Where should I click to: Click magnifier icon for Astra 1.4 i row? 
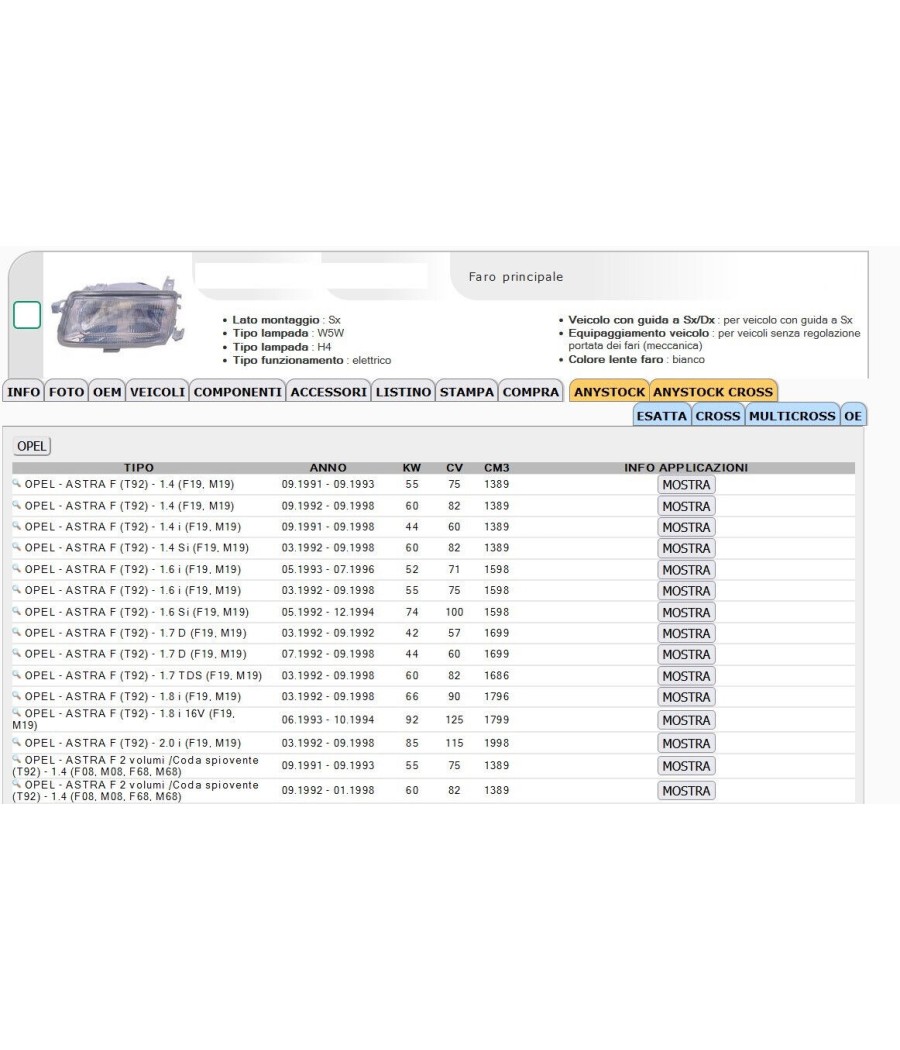tap(17, 525)
